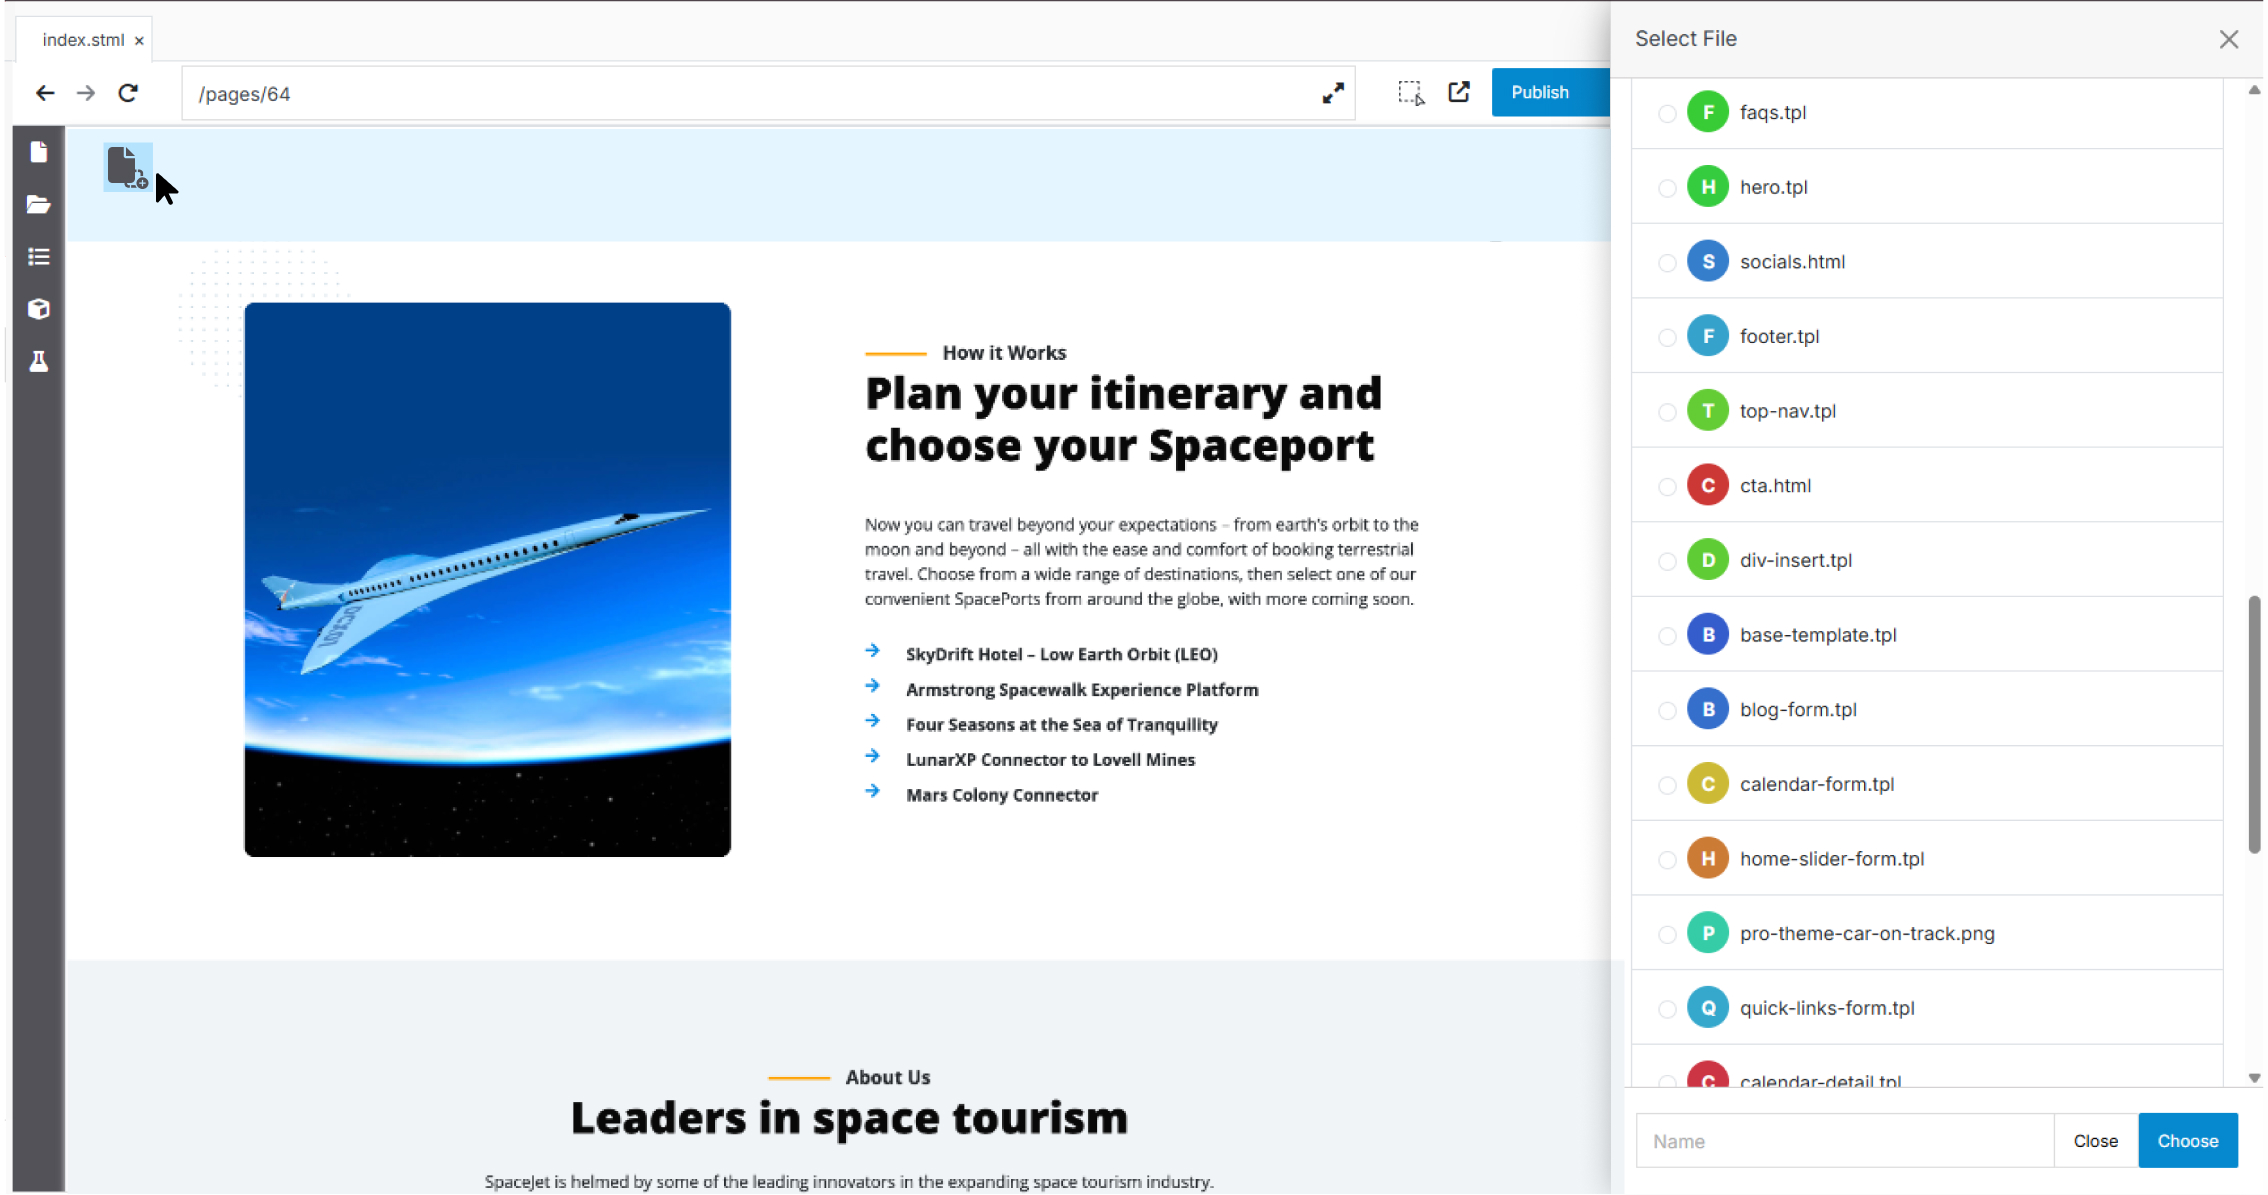Click the SkyDrift Hotel list item

1062,654
